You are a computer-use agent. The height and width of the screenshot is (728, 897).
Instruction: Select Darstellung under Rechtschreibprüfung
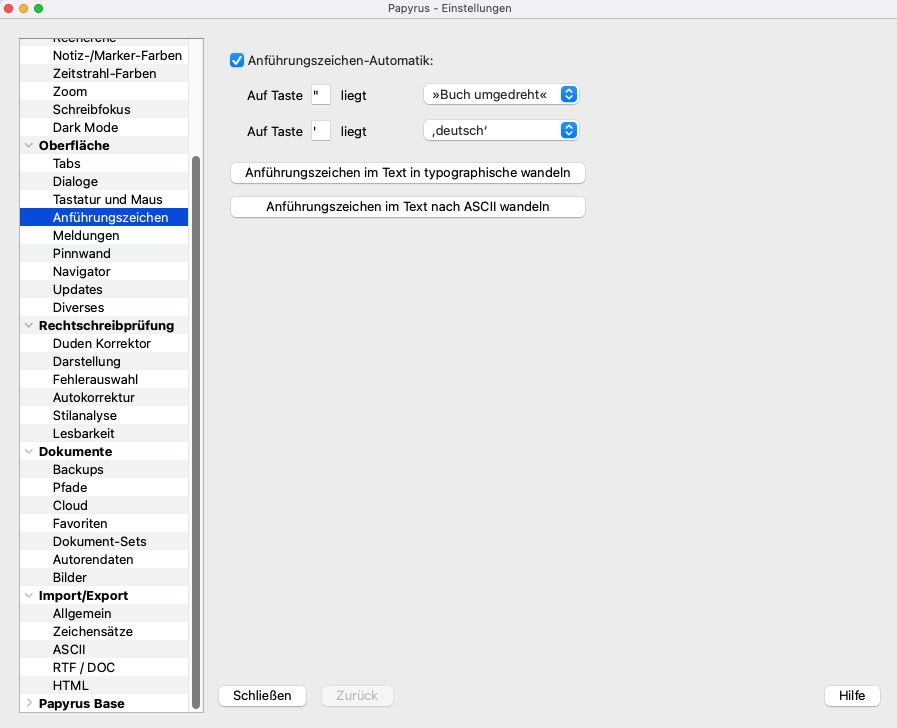coord(104,361)
